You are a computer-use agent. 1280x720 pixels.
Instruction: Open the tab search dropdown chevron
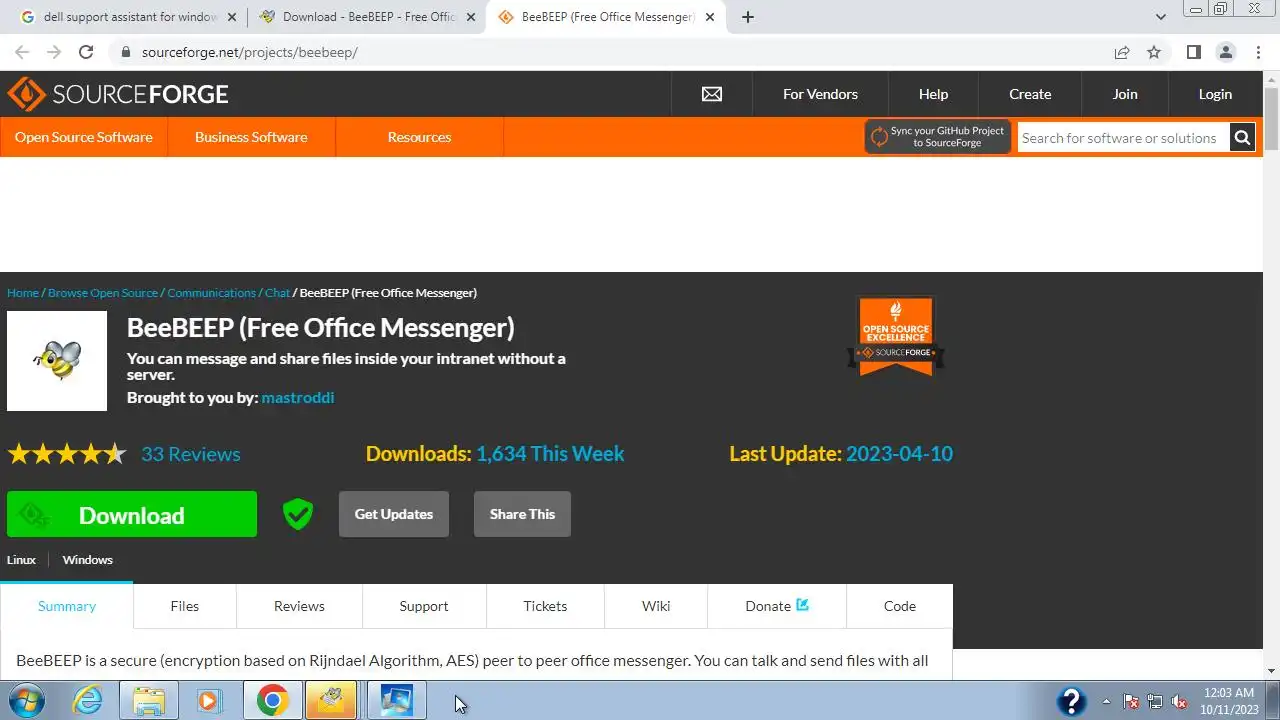click(x=1161, y=17)
